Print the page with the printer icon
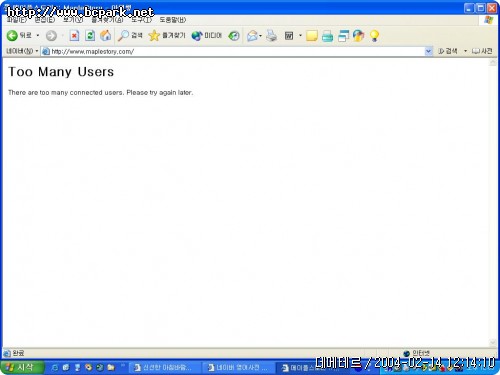The image size is (500, 375). tap(271, 36)
